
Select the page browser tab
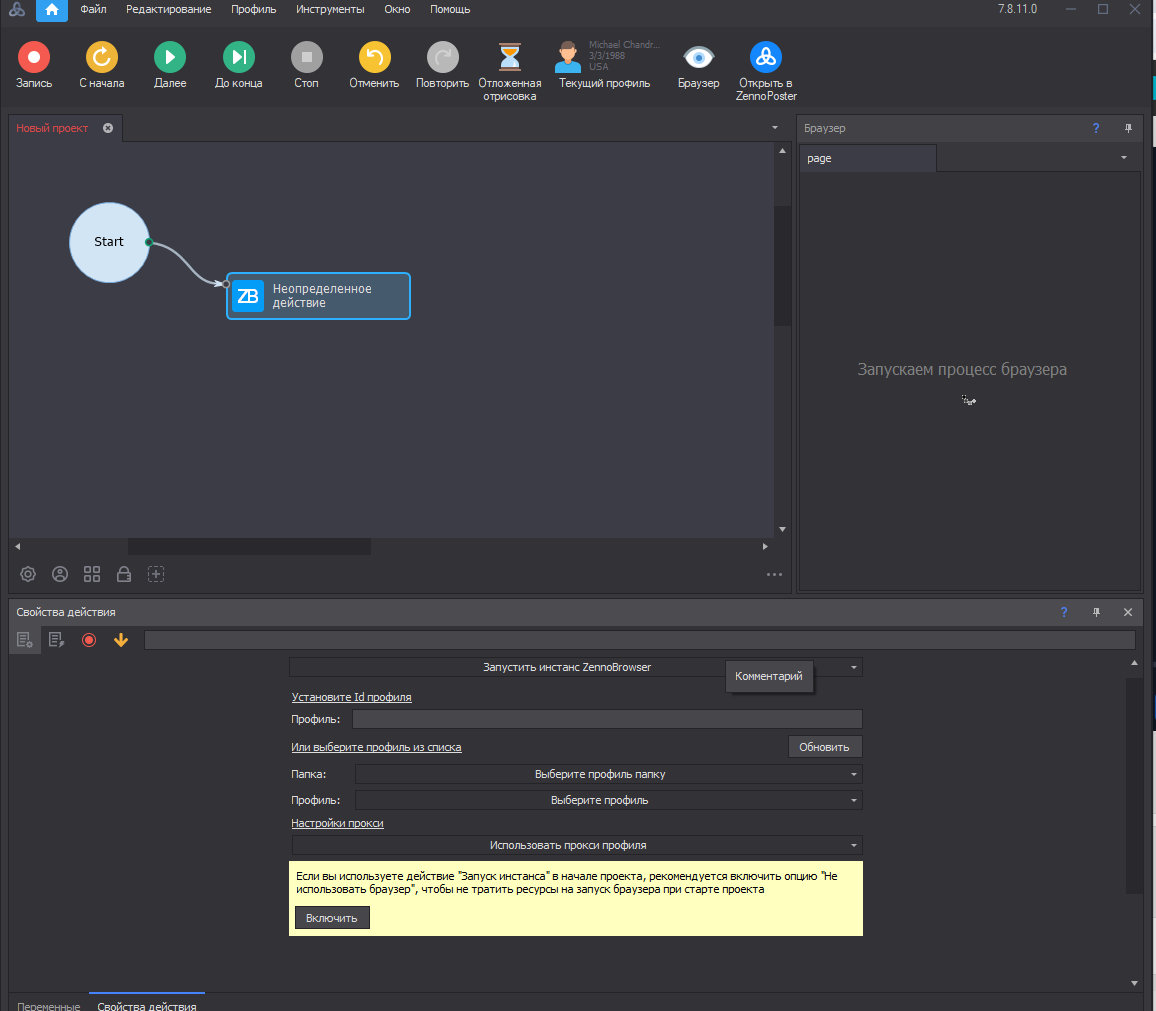point(868,159)
